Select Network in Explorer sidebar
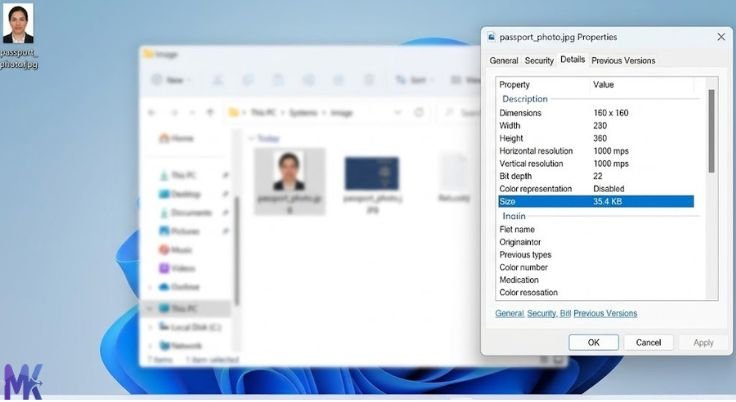 pos(181,346)
